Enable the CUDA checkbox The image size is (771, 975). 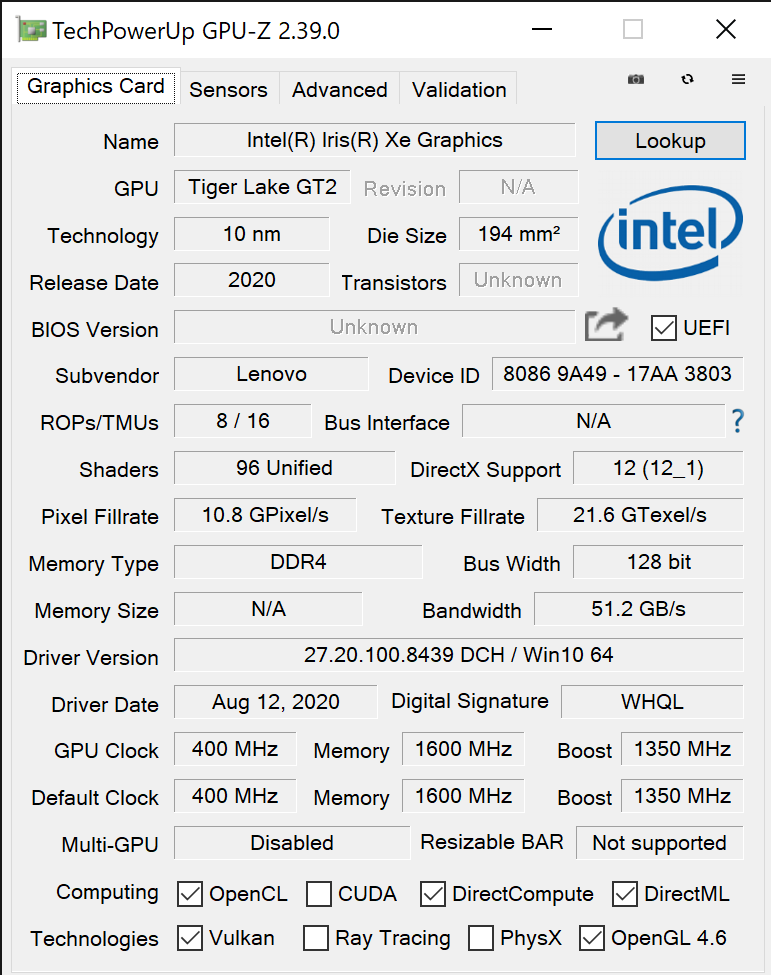click(x=319, y=894)
